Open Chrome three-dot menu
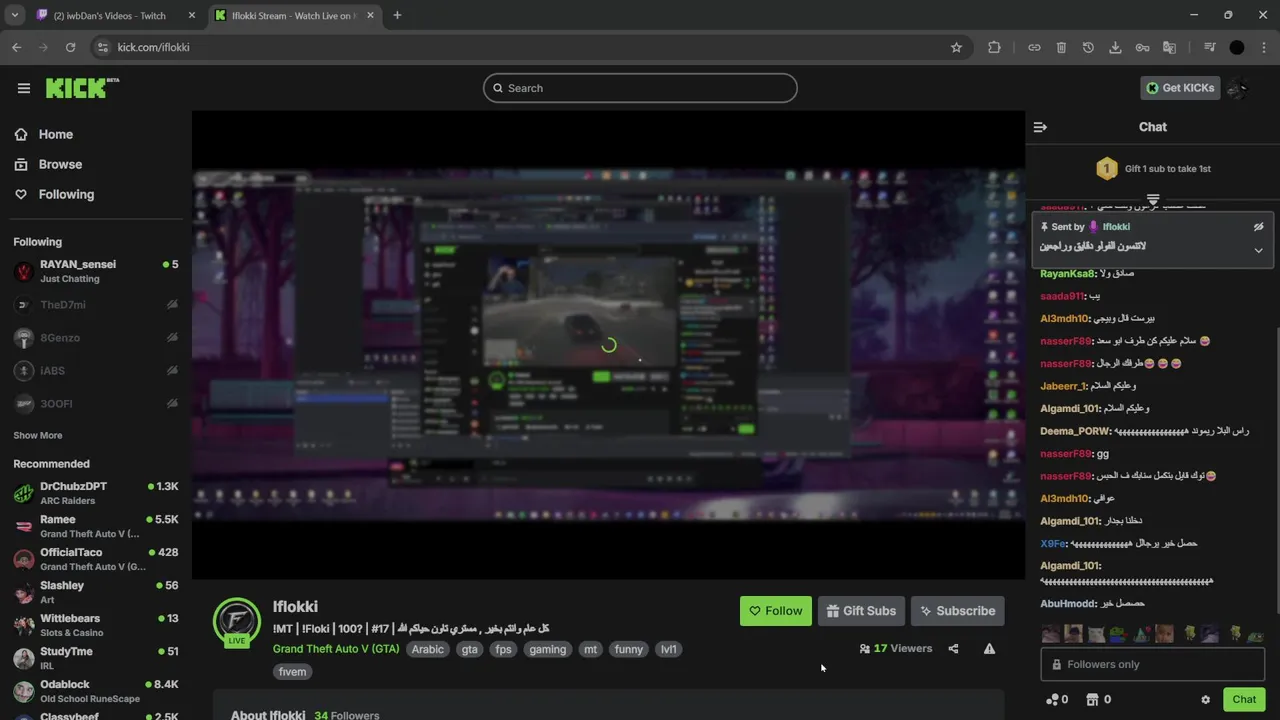1280x720 pixels. 1262,47
